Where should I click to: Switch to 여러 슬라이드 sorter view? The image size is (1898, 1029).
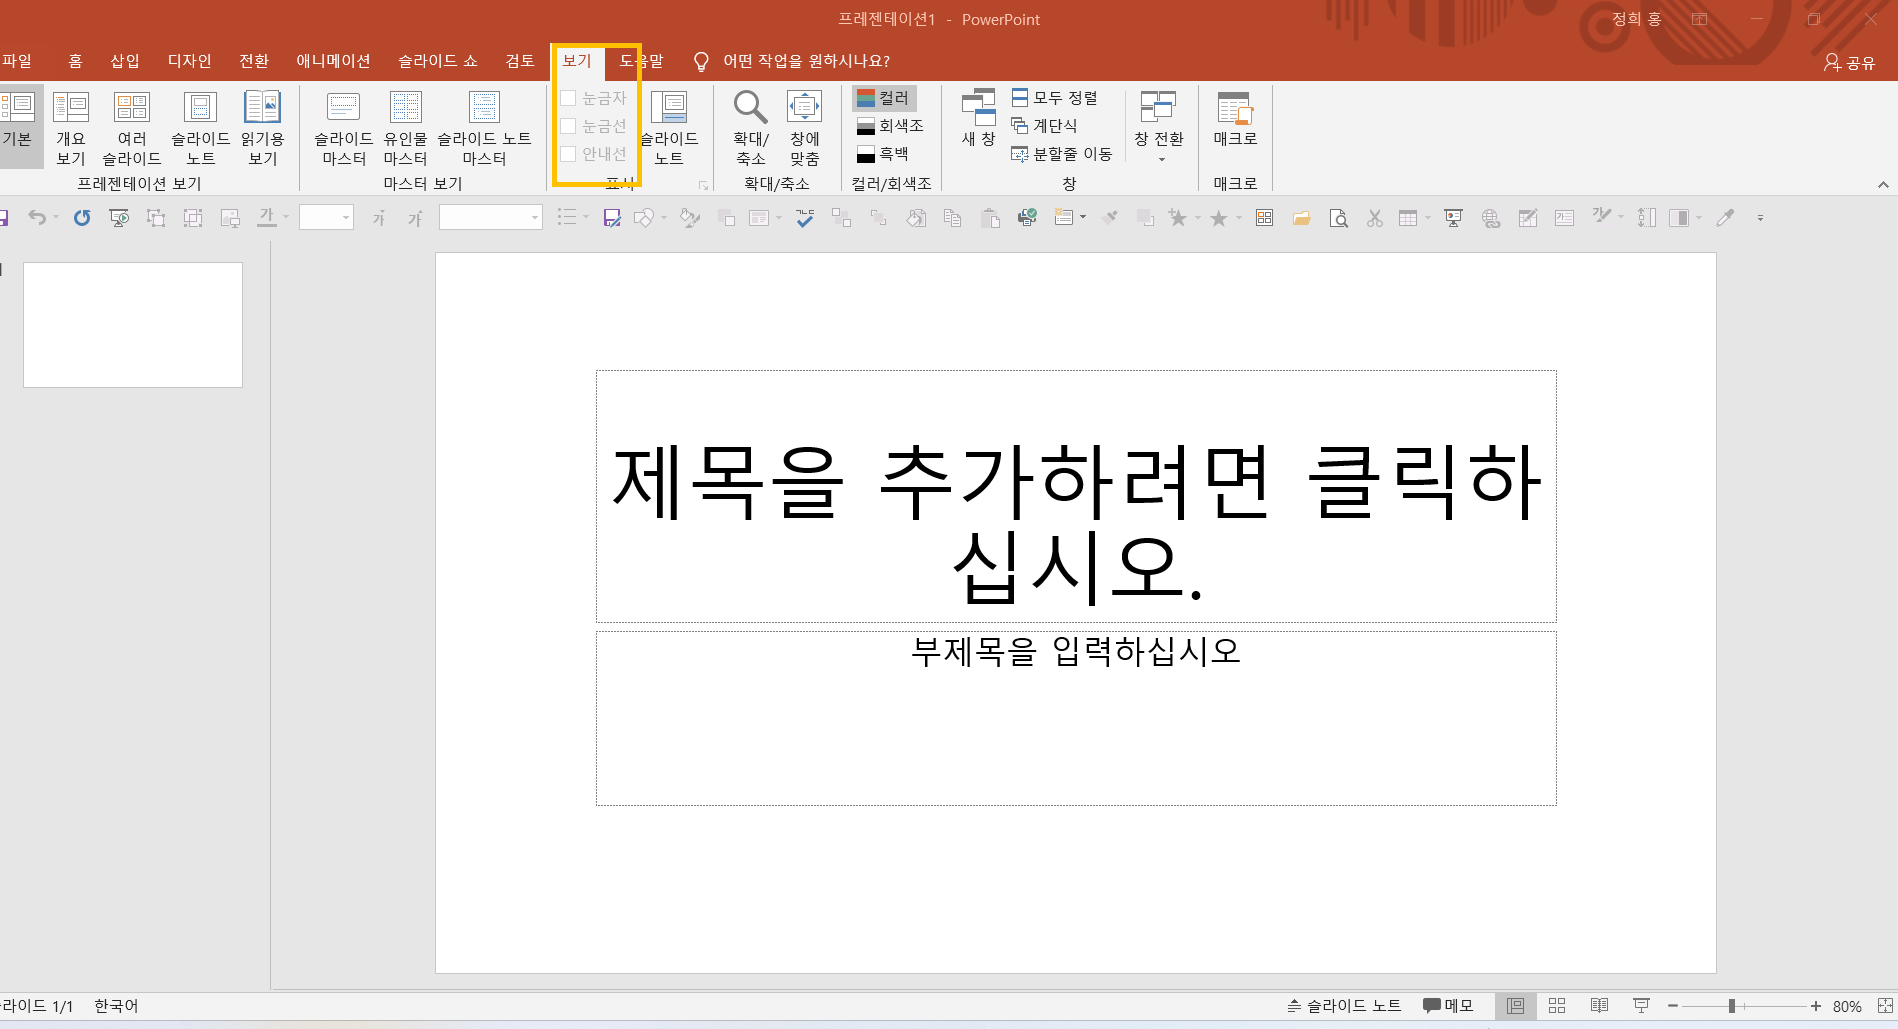click(131, 128)
